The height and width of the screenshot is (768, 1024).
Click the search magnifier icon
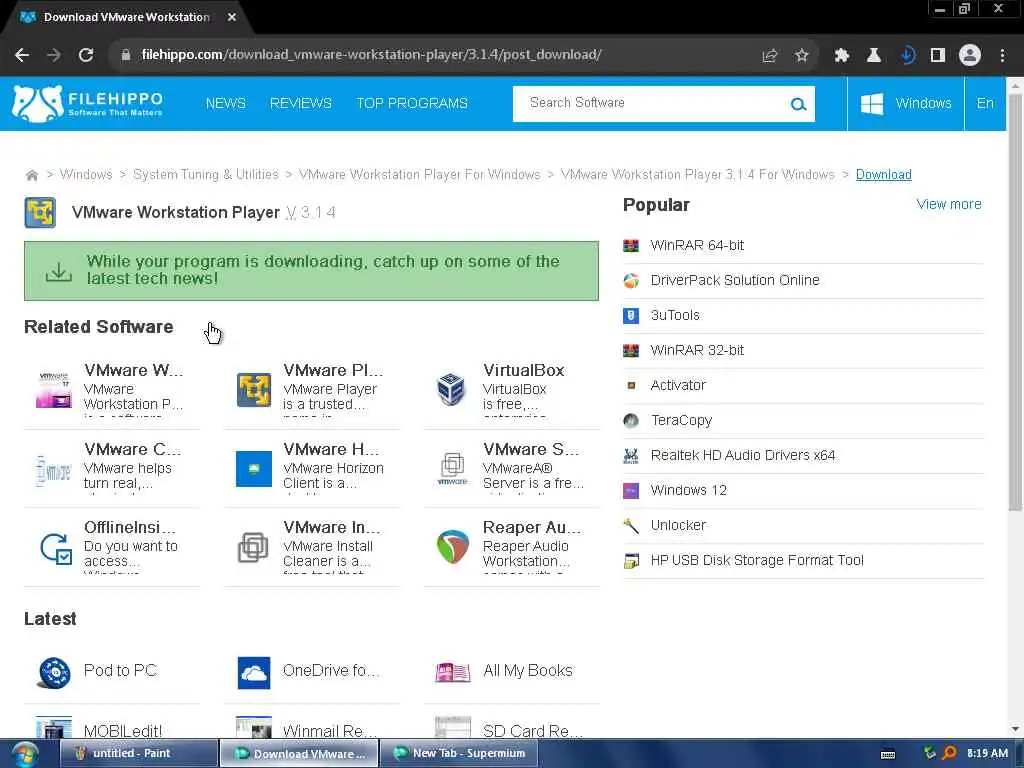(x=798, y=104)
